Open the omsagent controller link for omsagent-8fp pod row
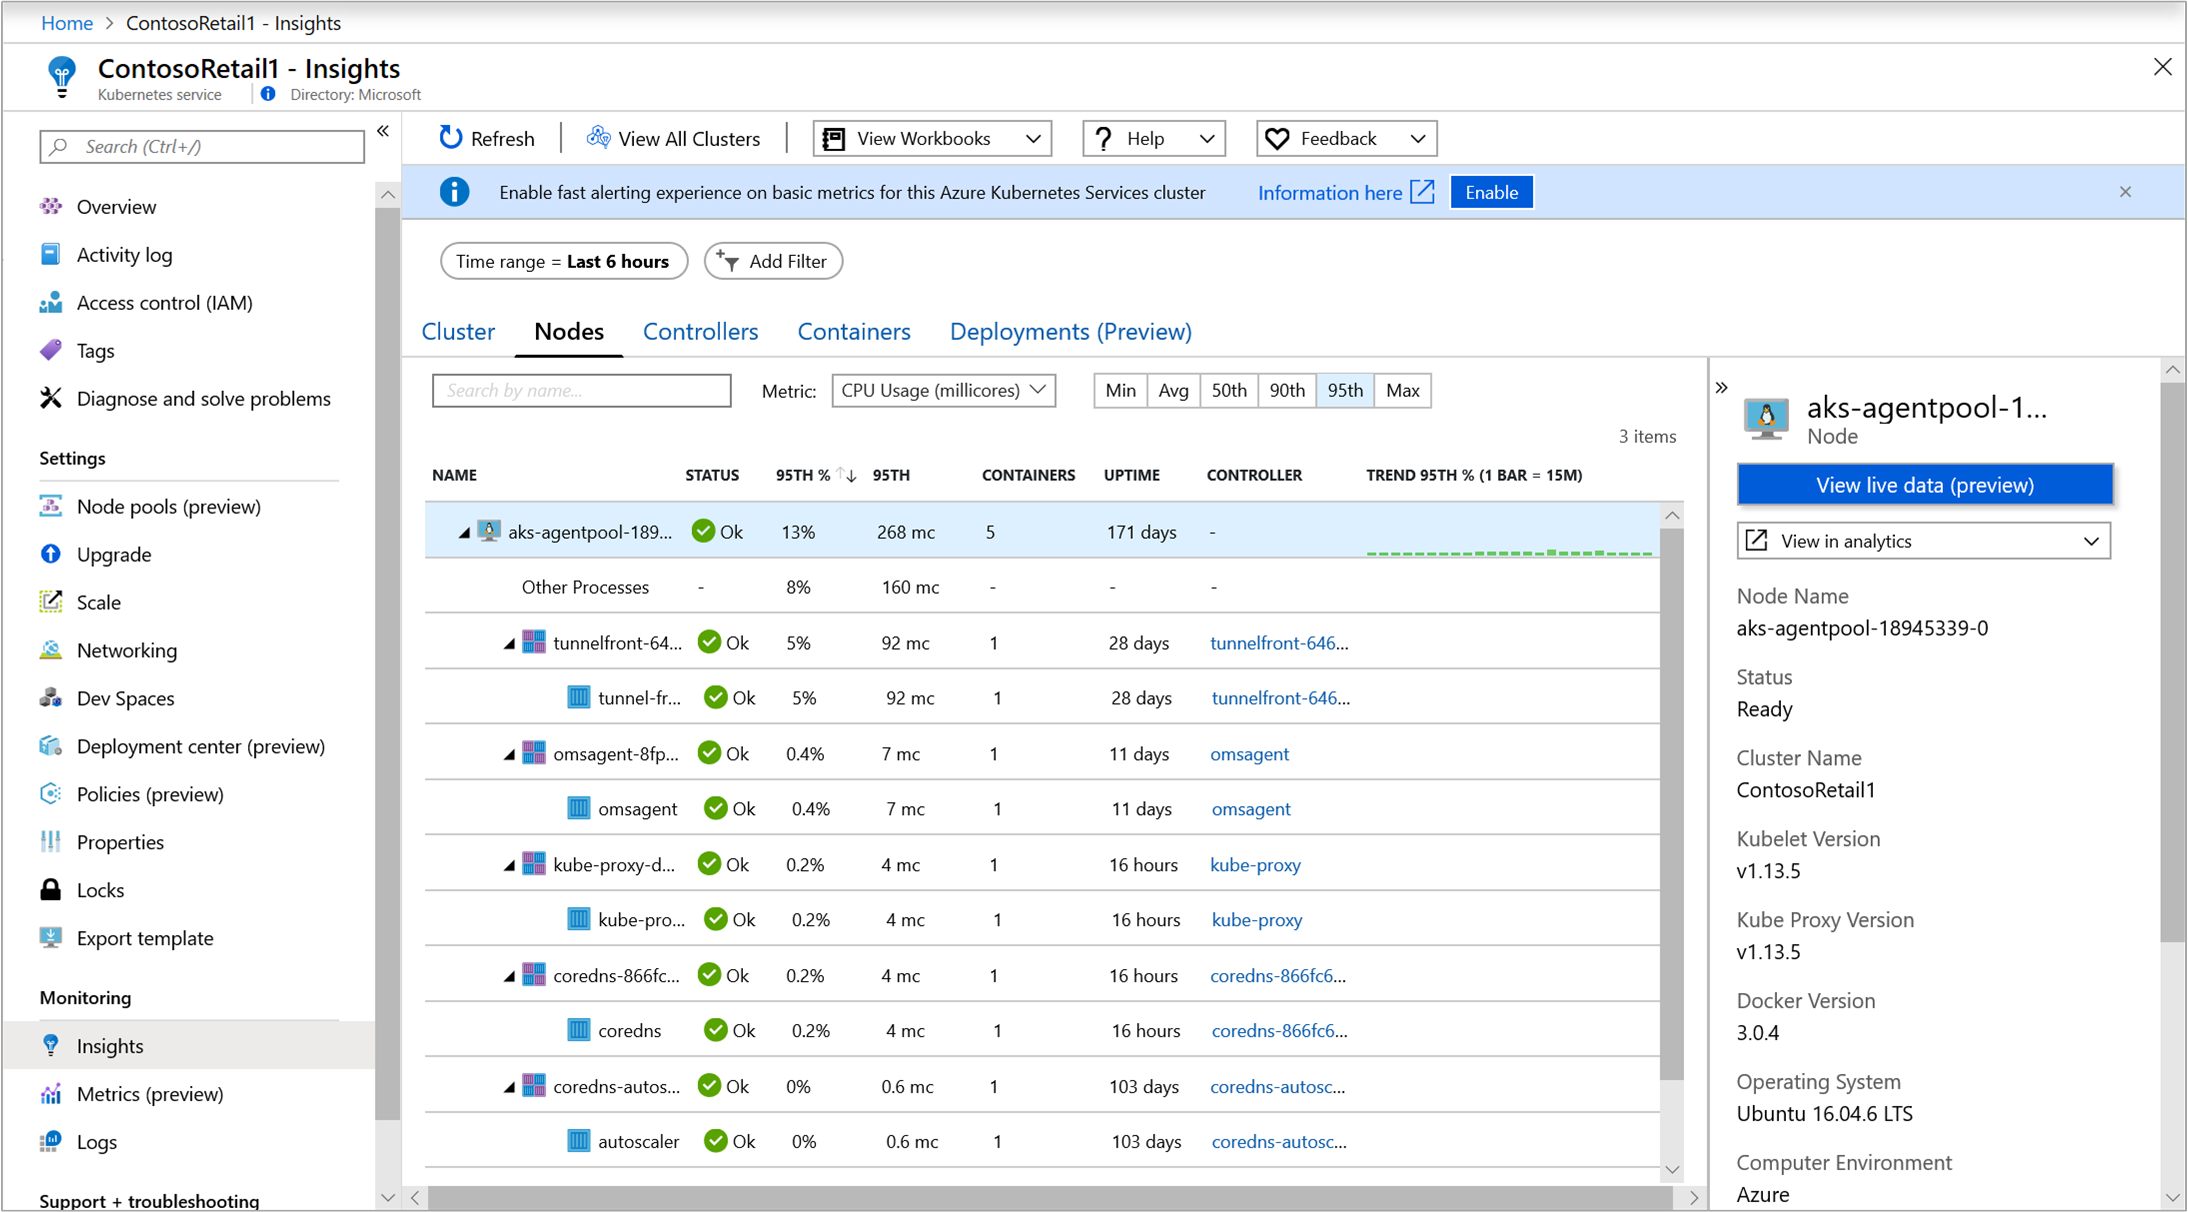This screenshot has height=1212, width=2188. pyautogui.click(x=1249, y=754)
